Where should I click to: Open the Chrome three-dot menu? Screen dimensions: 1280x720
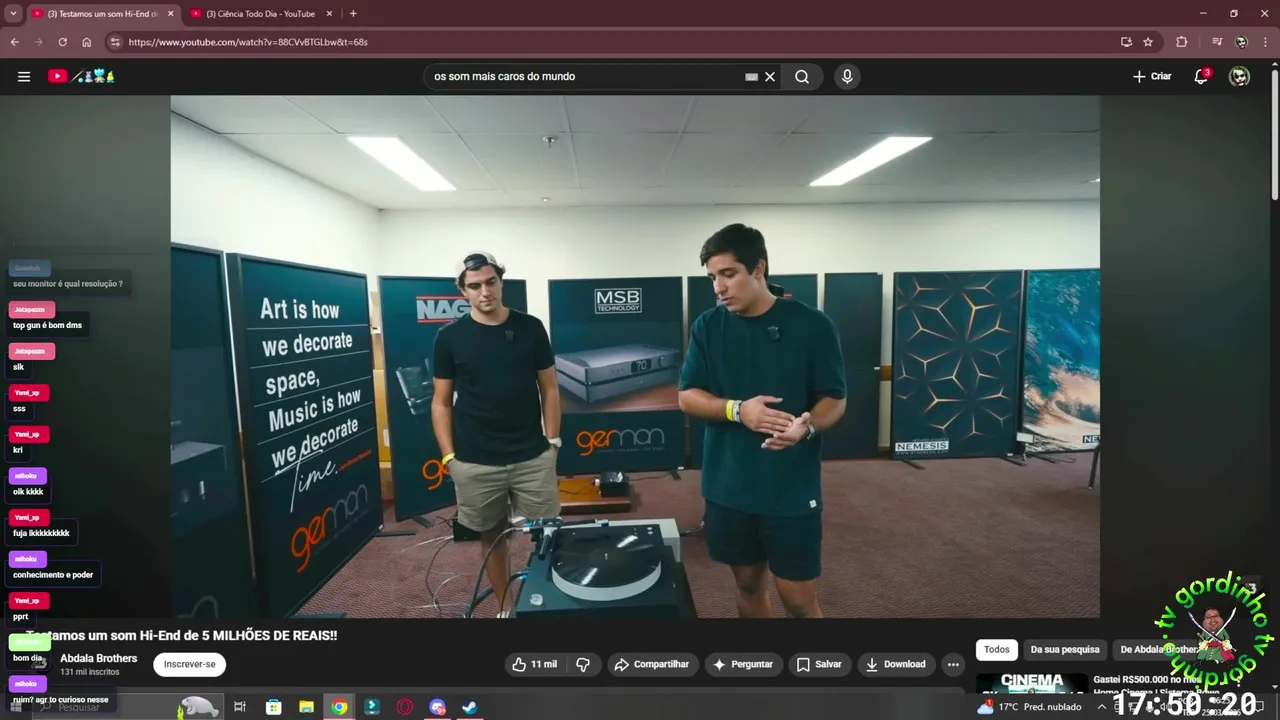coord(1265,42)
